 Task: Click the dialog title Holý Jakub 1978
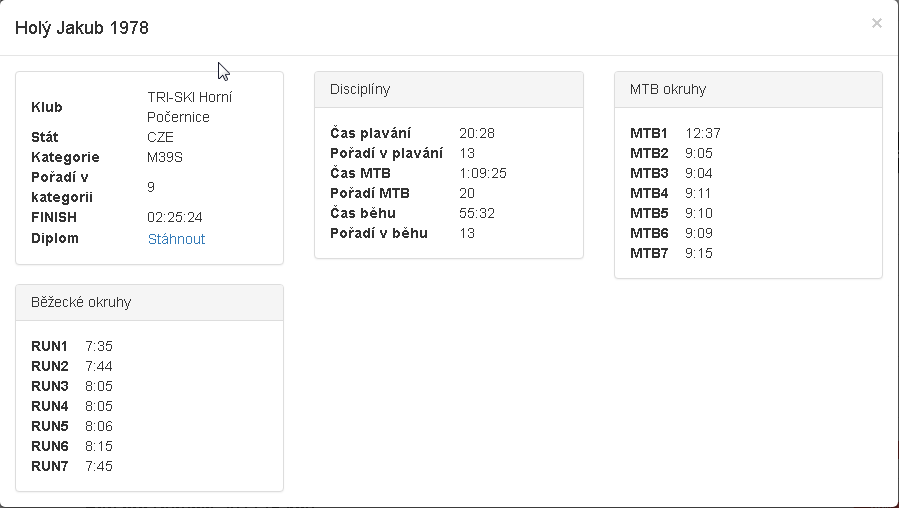point(82,28)
